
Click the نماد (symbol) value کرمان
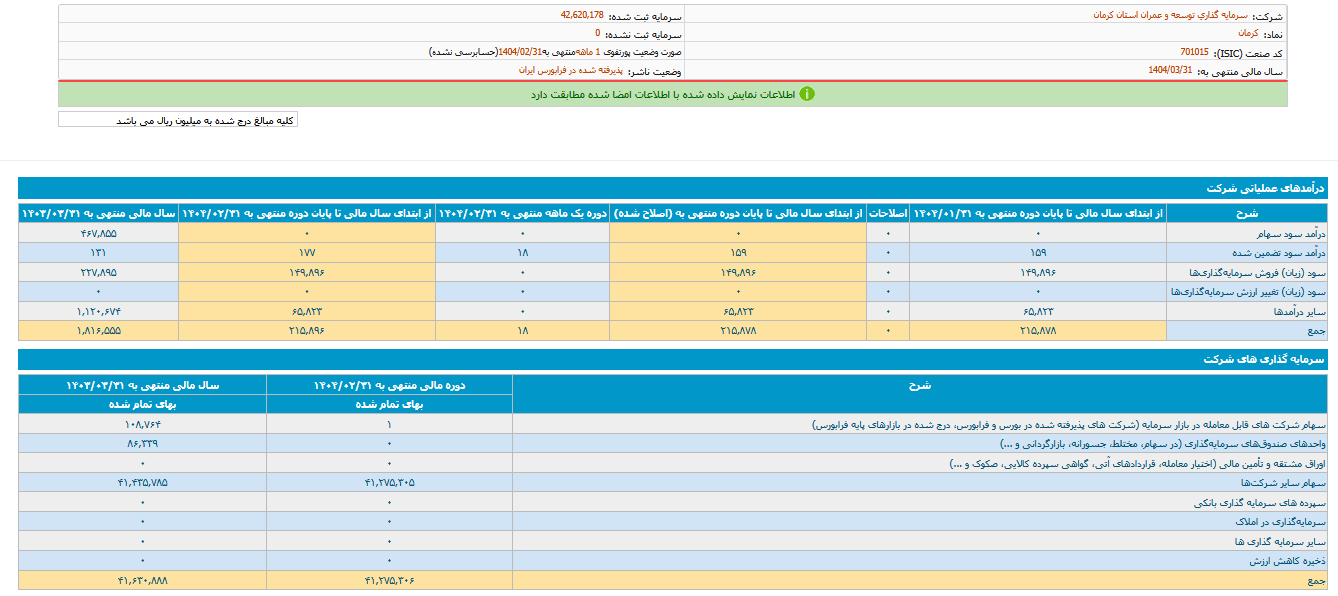[x=1247, y=33]
